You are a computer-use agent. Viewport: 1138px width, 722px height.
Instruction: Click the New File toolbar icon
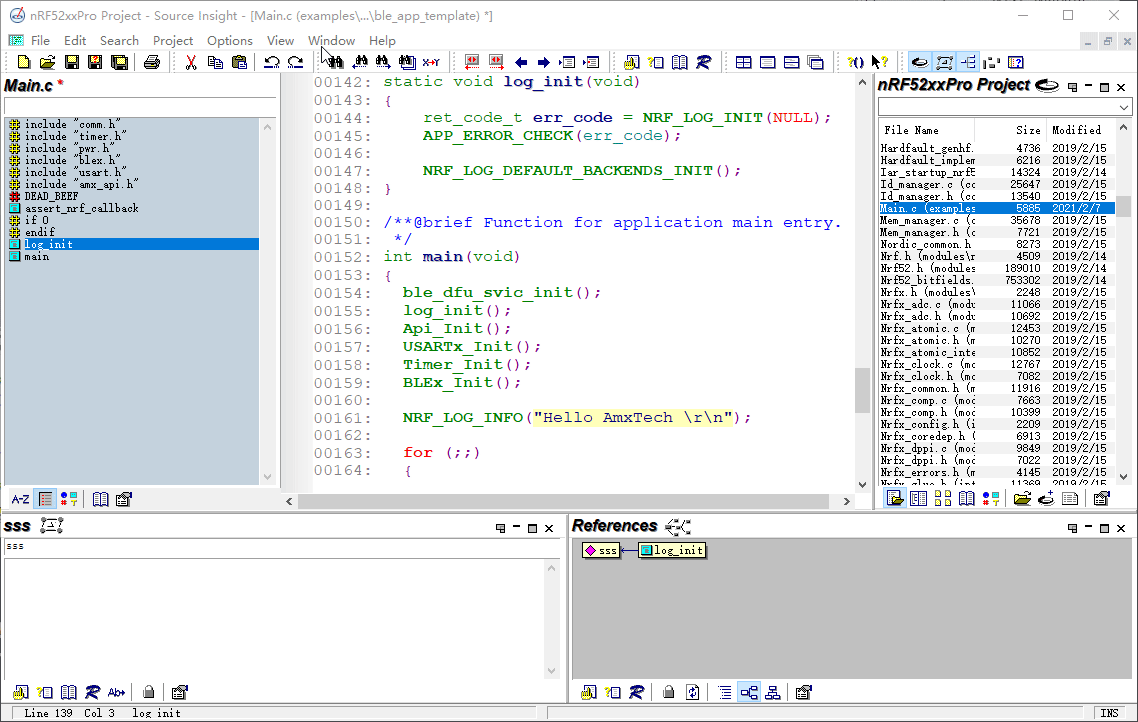[23, 62]
